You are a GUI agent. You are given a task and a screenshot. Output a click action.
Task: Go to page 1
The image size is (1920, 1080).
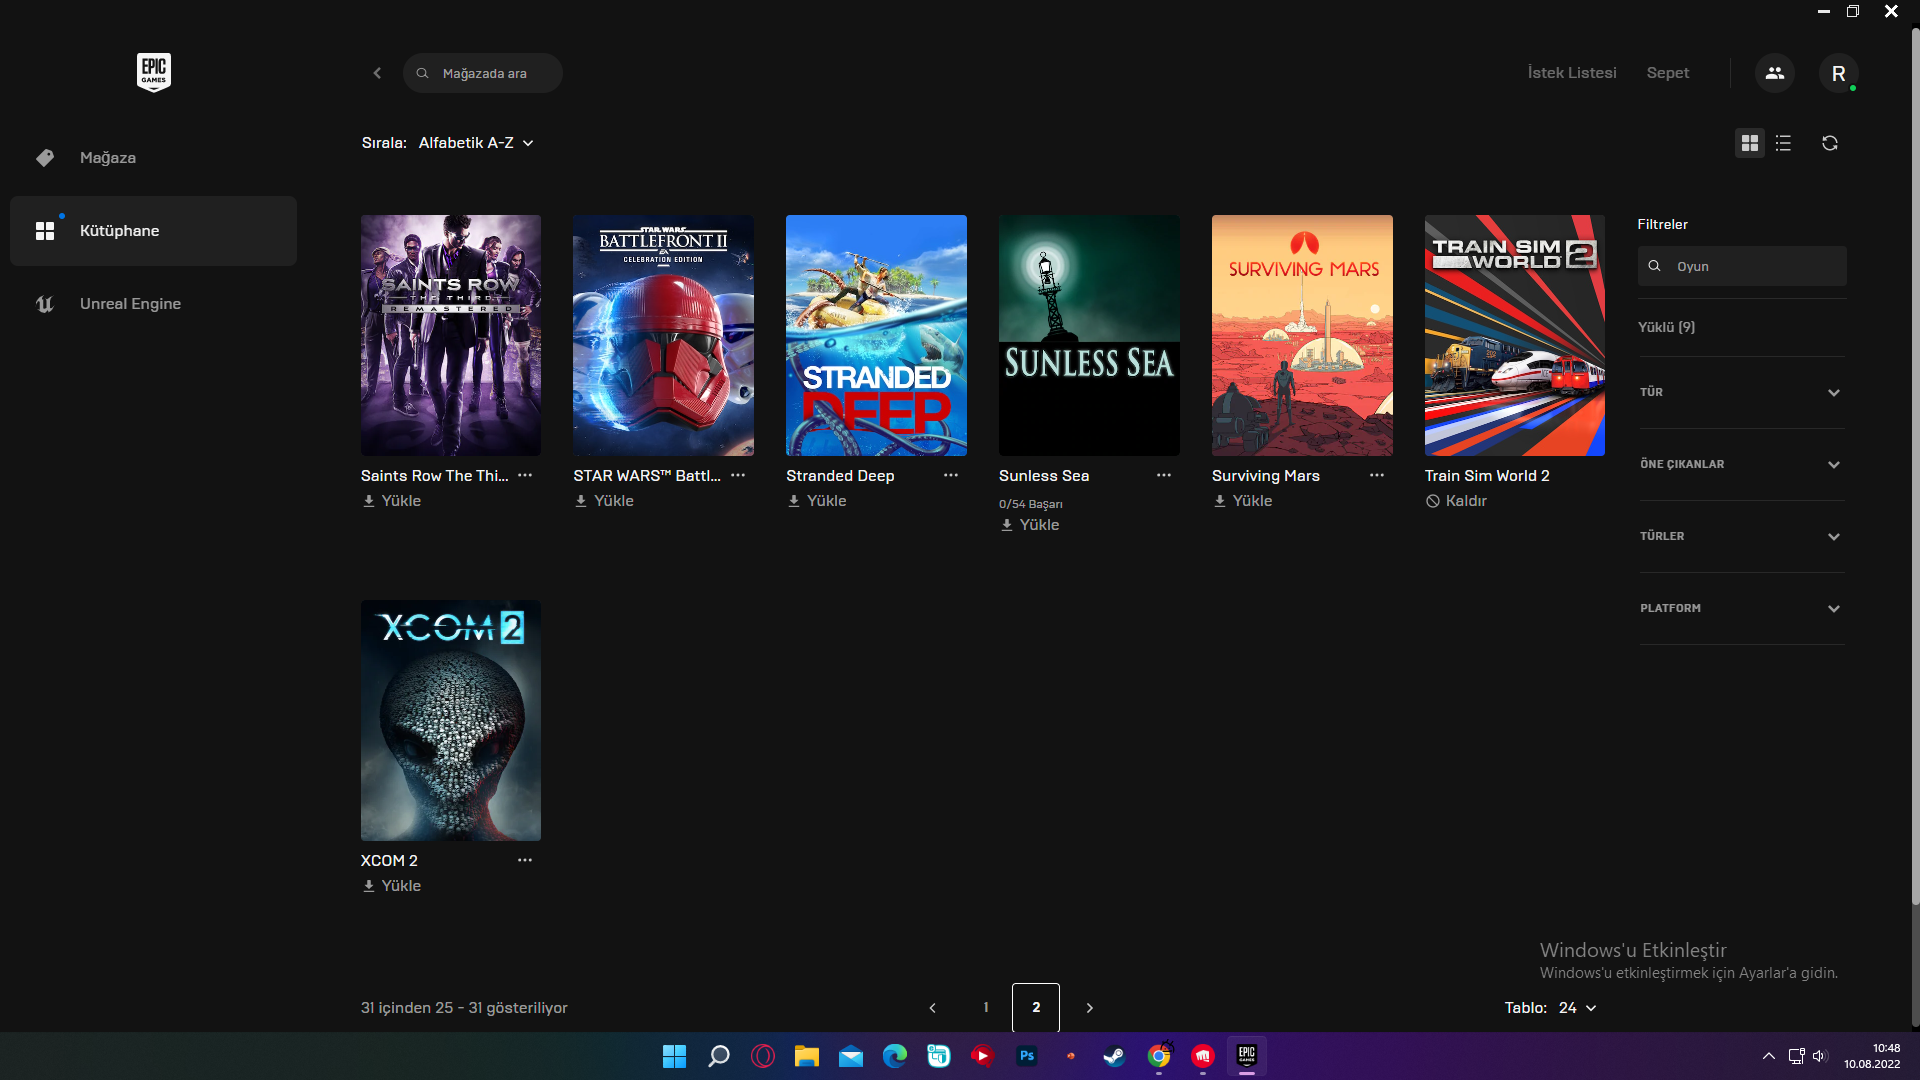click(986, 1008)
